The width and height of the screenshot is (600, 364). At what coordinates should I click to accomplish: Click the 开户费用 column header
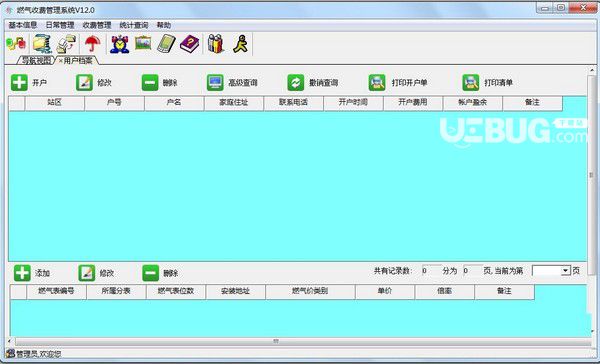(413, 103)
